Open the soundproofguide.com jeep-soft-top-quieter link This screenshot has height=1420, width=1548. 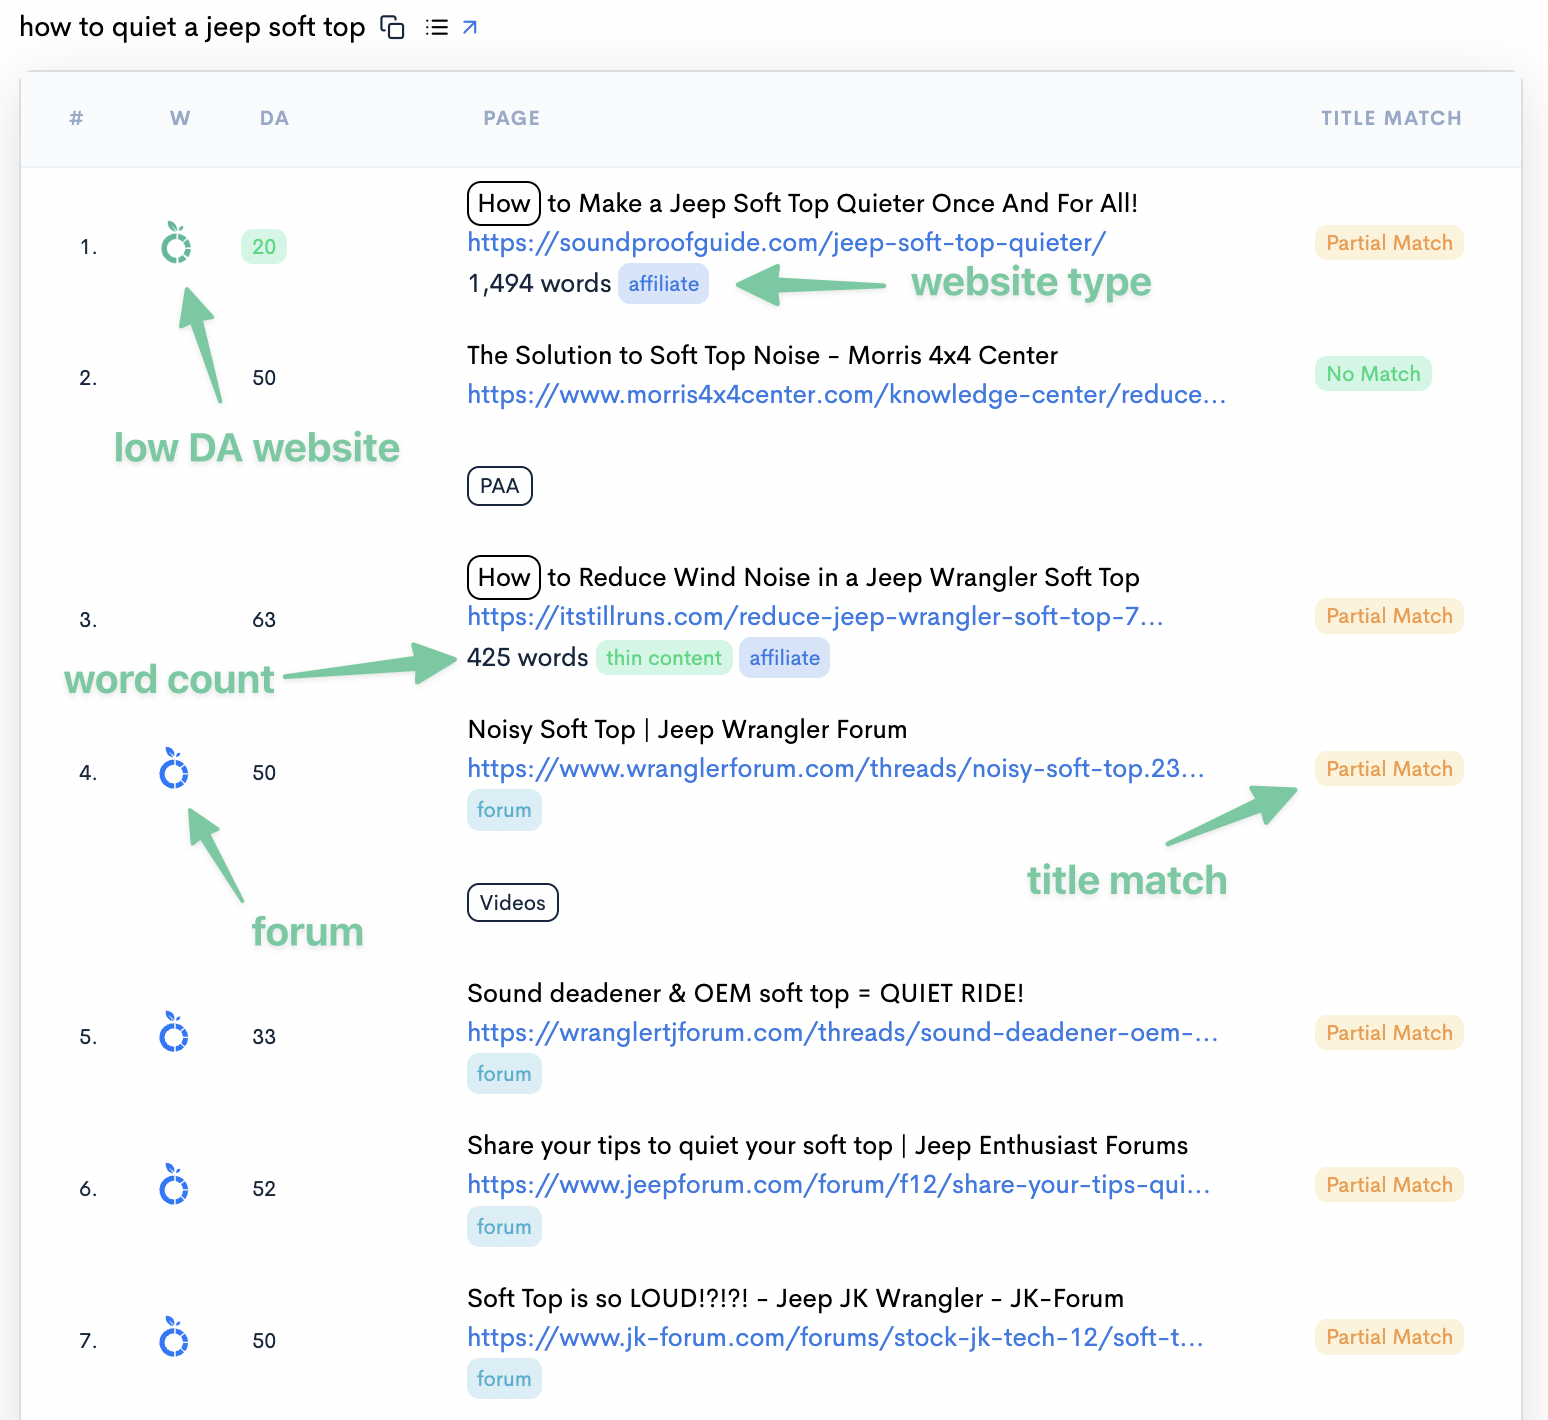click(x=787, y=242)
